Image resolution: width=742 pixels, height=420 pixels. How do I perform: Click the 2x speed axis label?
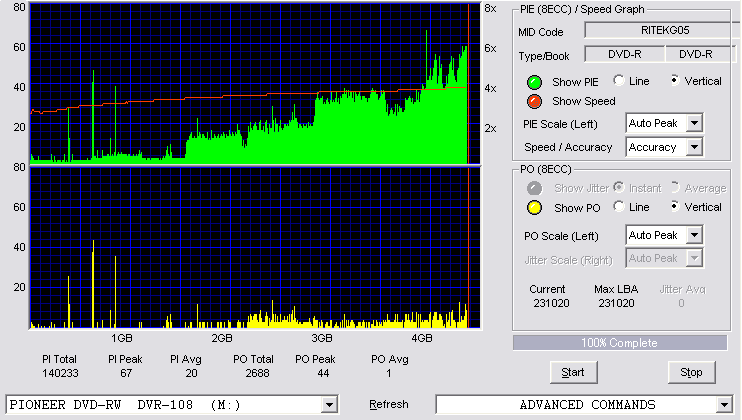click(490, 128)
